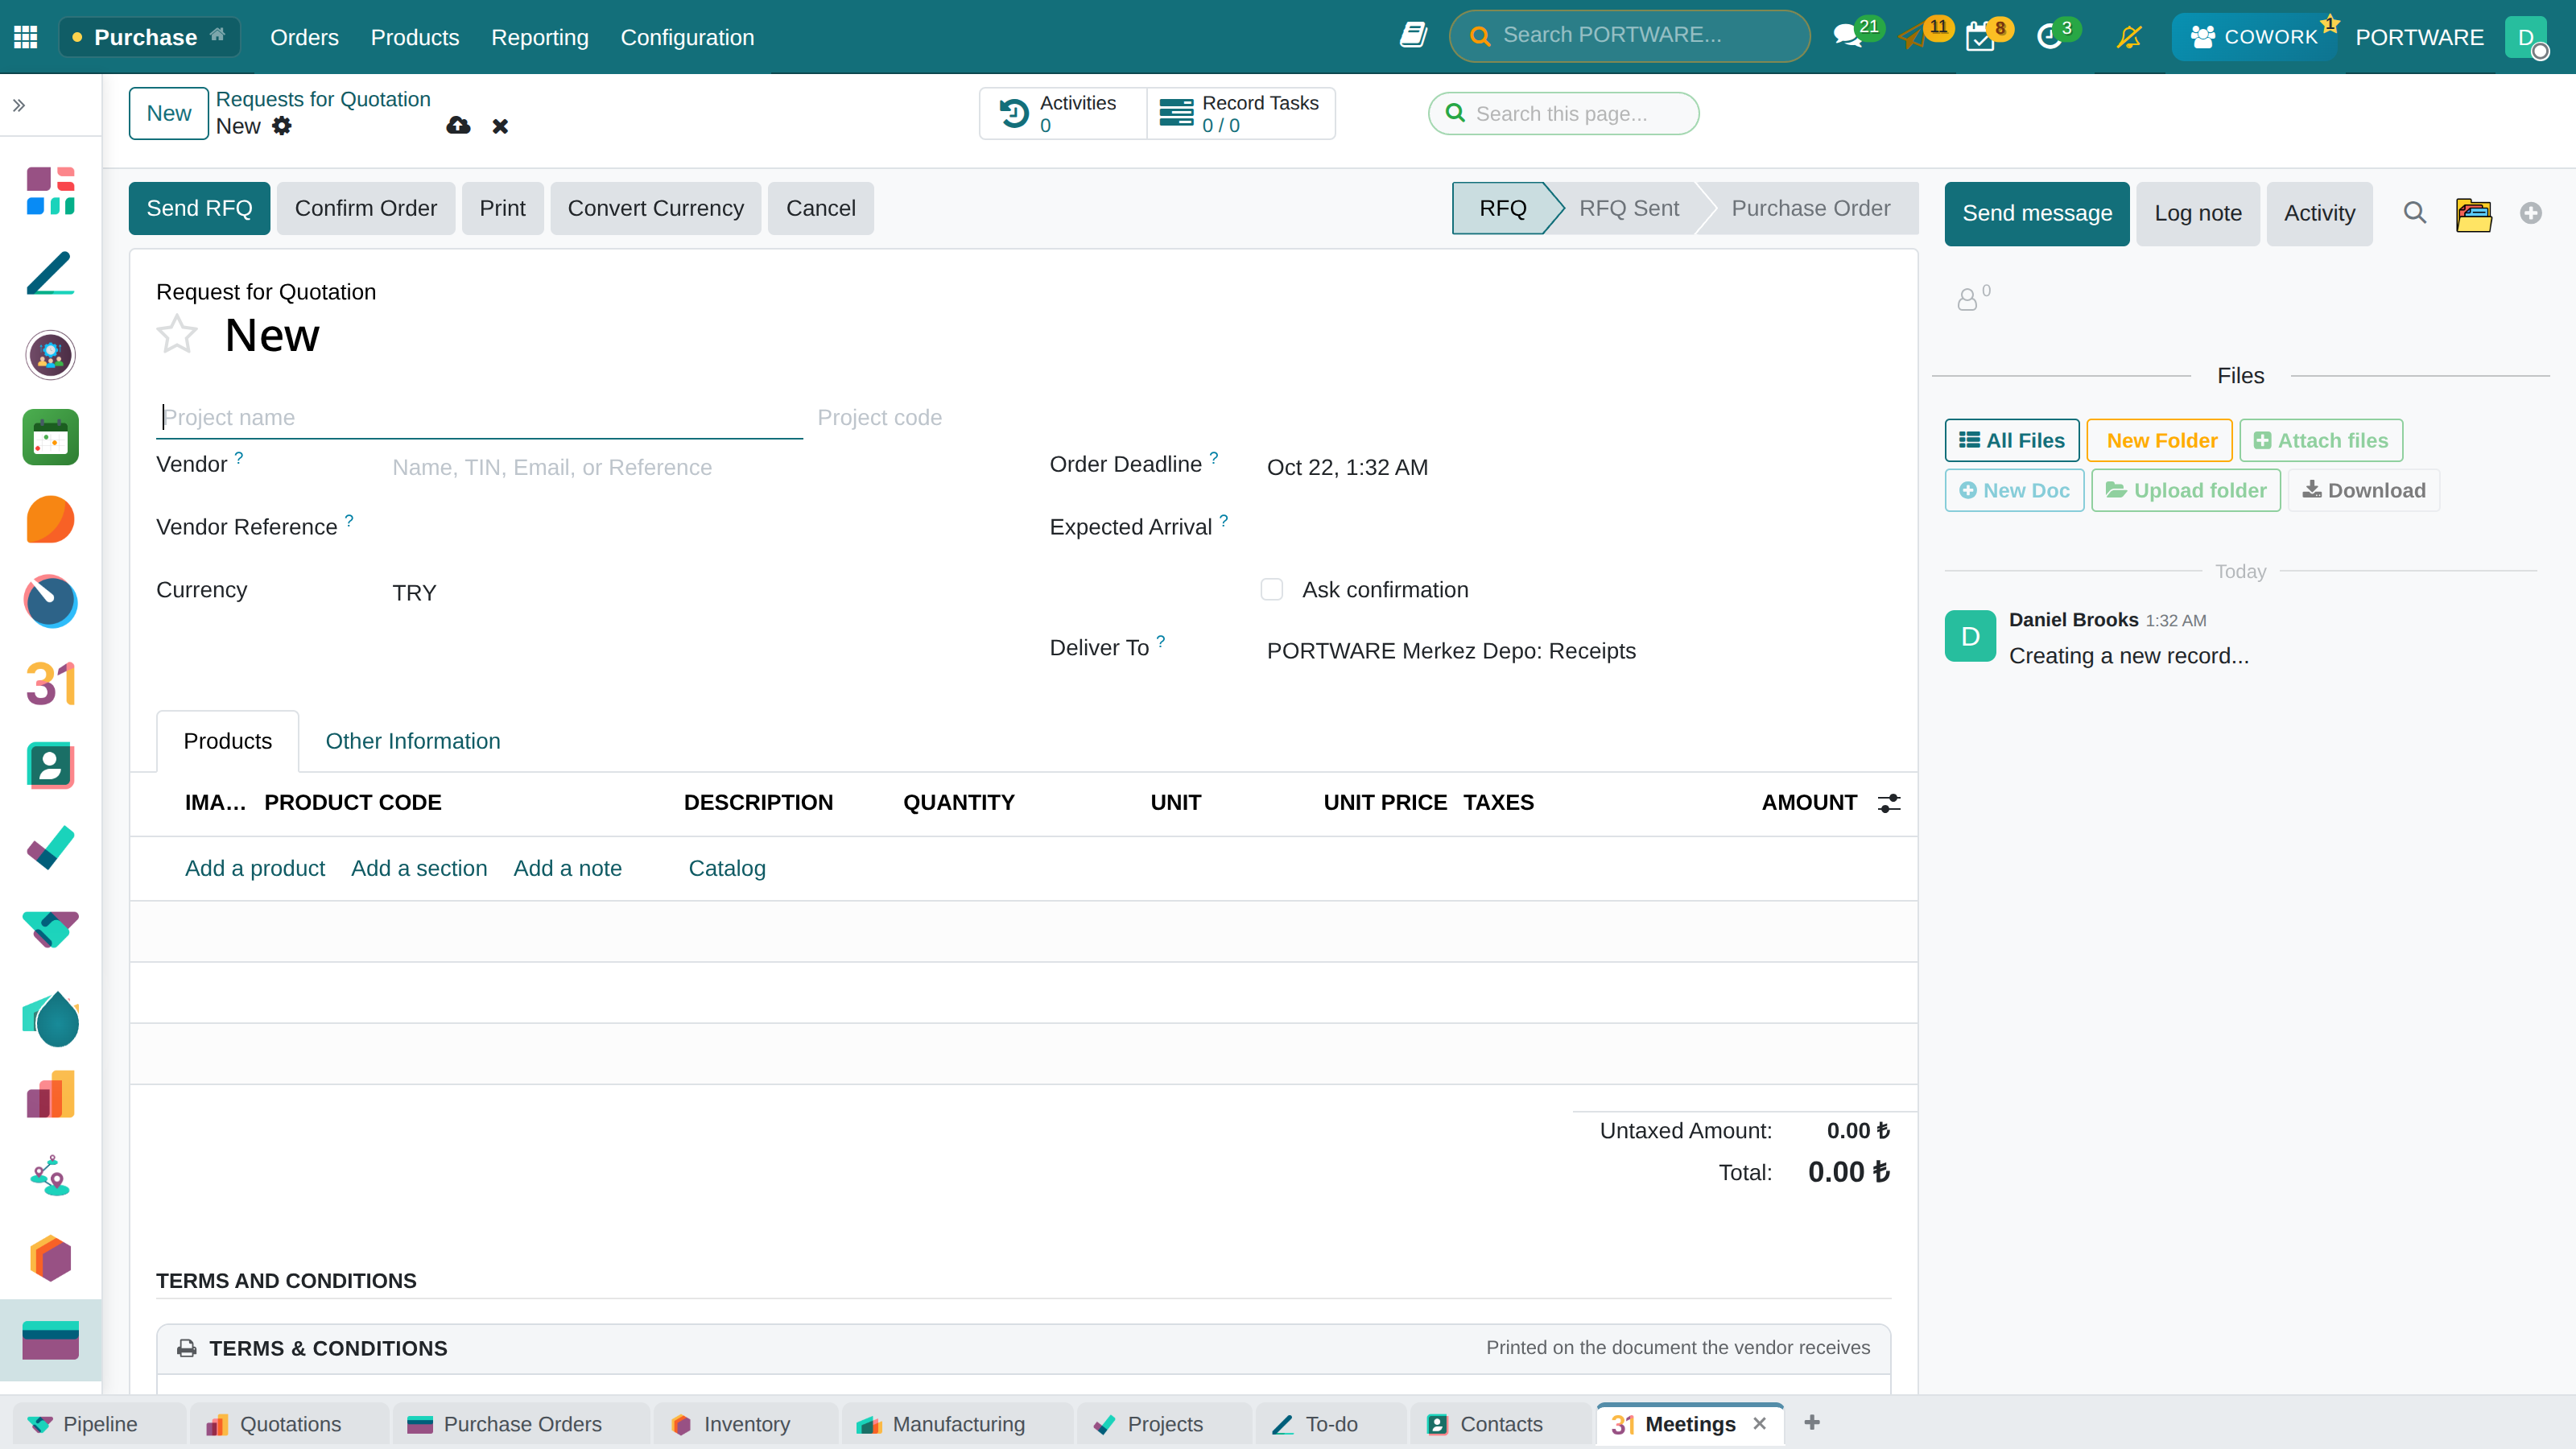Viewport: 2576px width, 1449px height.
Task: Open column options icon in products table
Action: [1889, 803]
